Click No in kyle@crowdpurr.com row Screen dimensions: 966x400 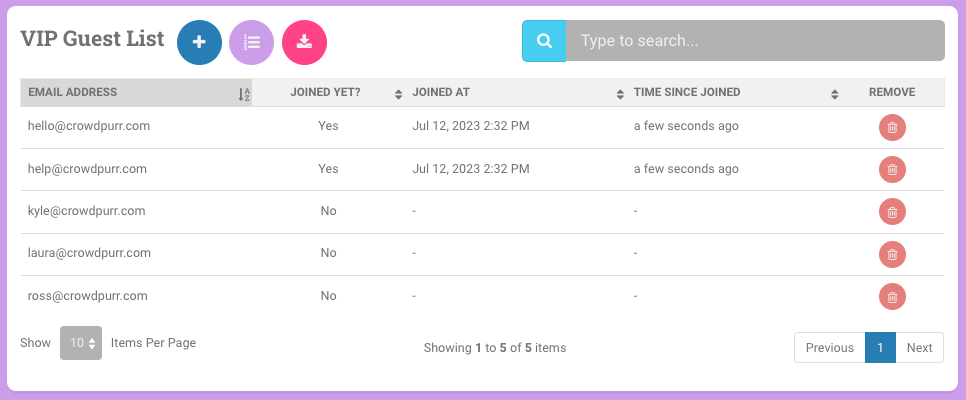point(328,211)
